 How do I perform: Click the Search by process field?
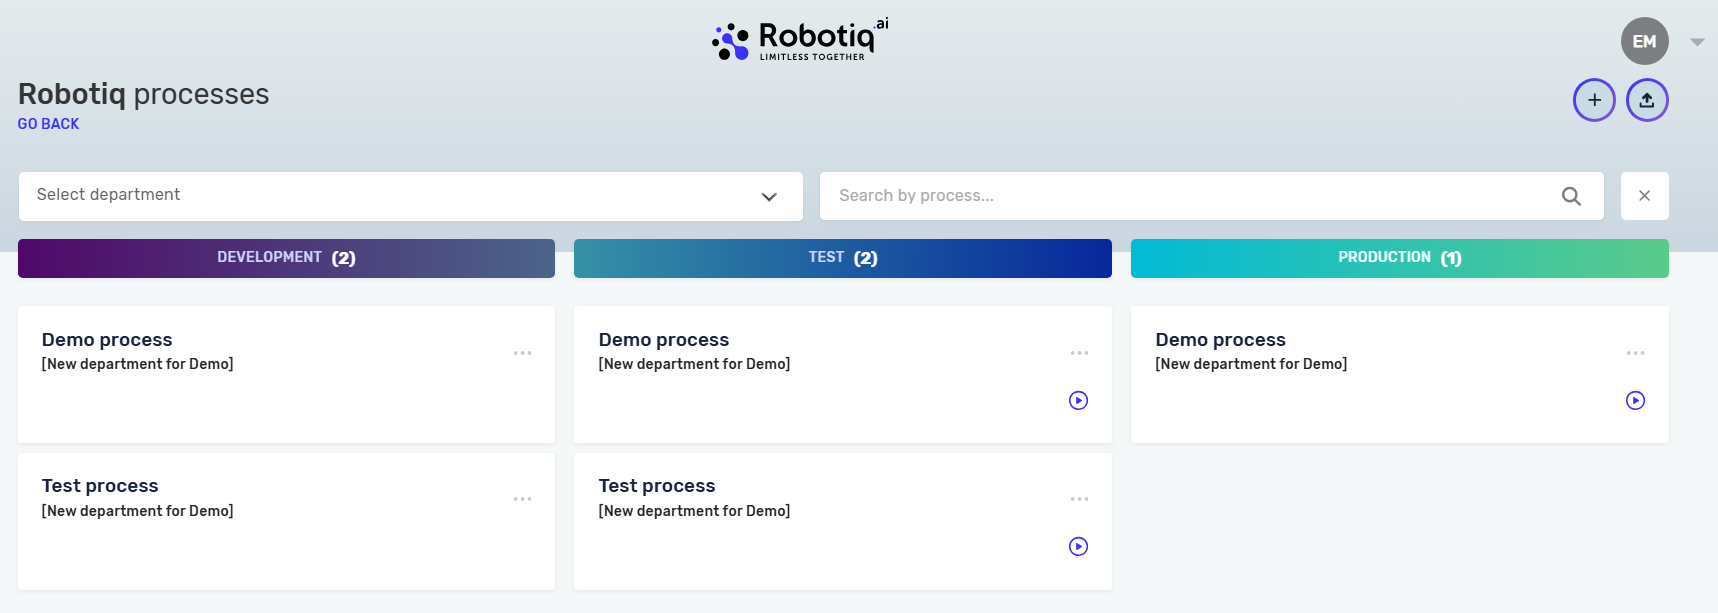coord(1211,196)
